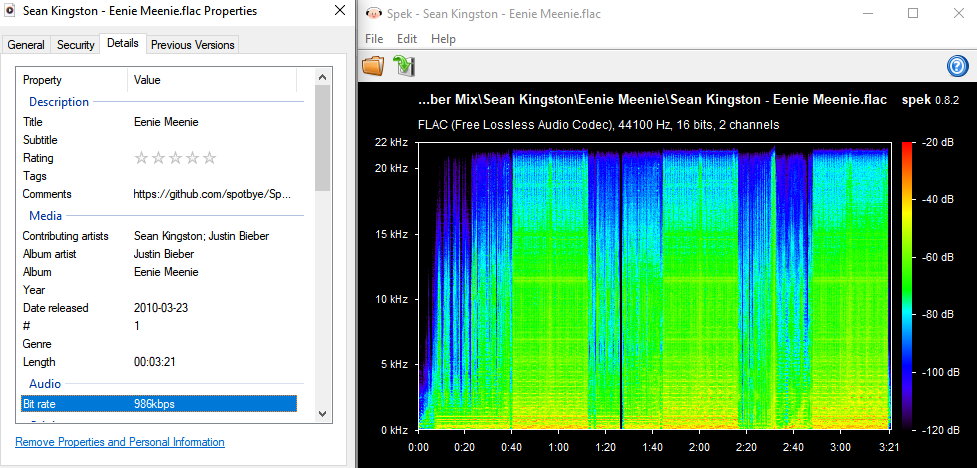Click the 3:21 time axis label
The height and width of the screenshot is (468, 977).
(887, 447)
